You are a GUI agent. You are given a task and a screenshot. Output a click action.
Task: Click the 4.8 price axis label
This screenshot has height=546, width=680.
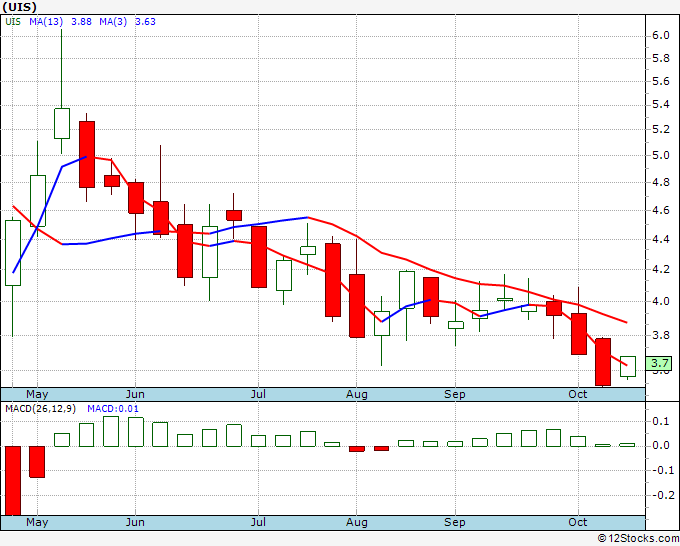(660, 183)
